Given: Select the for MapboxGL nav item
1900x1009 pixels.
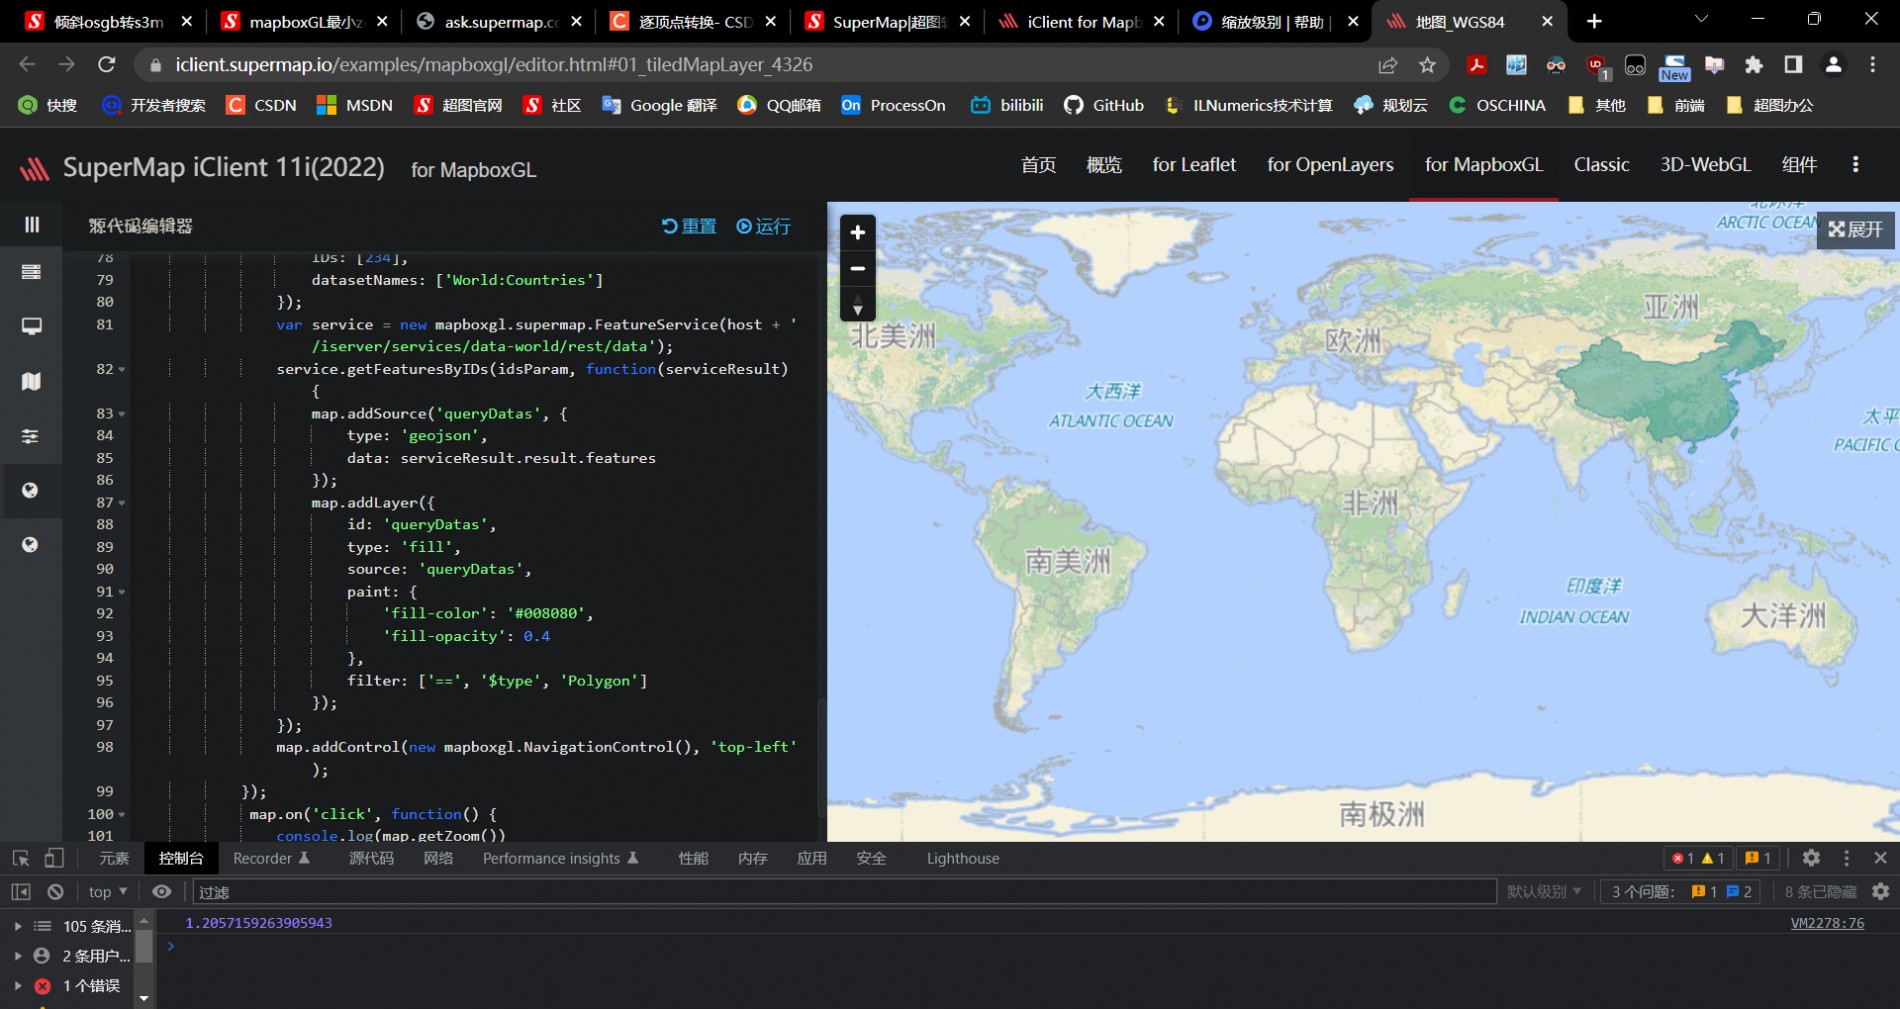Looking at the screenshot, I should (1484, 165).
